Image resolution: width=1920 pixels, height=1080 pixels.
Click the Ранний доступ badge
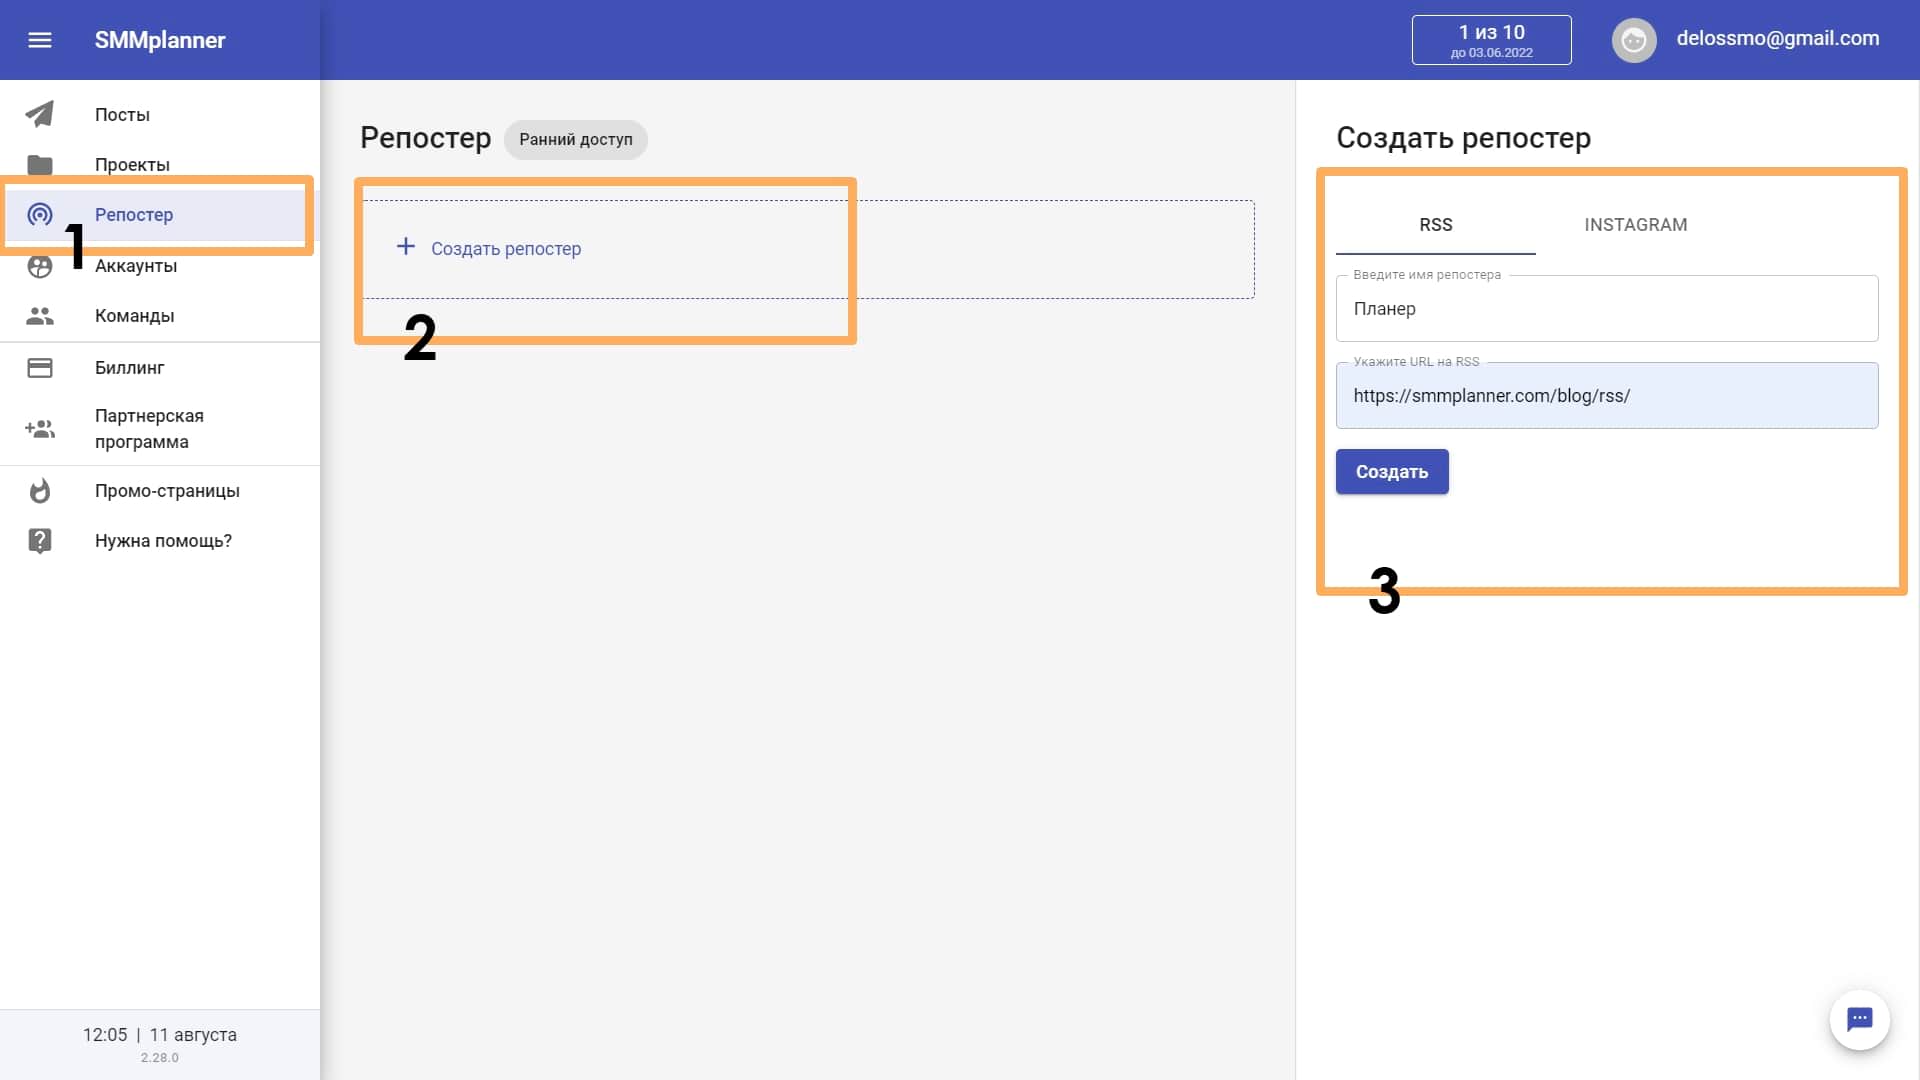tap(576, 140)
